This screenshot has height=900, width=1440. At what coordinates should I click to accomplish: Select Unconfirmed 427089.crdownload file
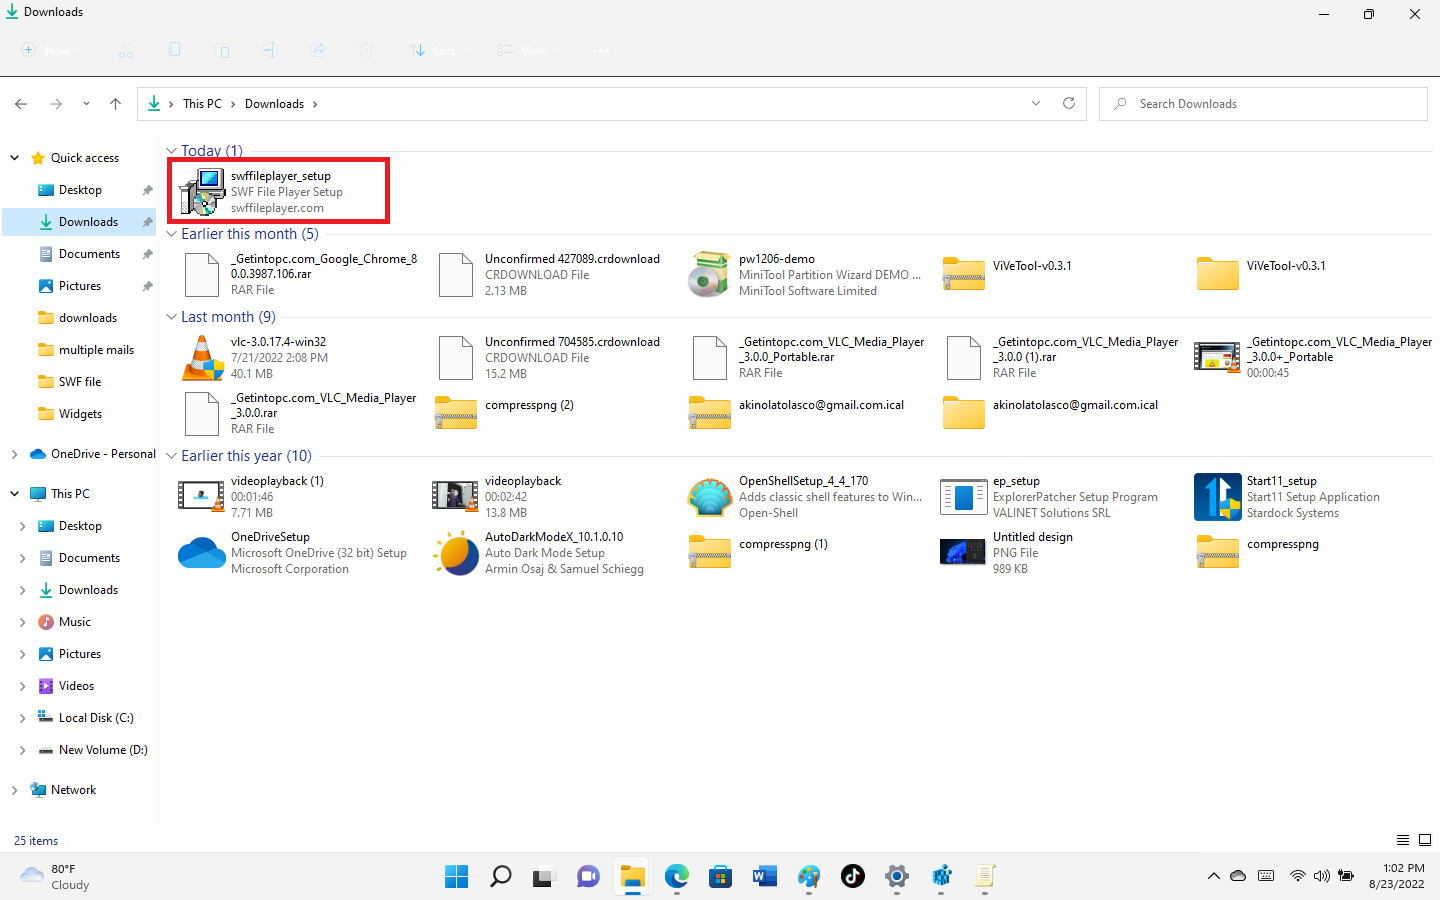tap(551, 274)
